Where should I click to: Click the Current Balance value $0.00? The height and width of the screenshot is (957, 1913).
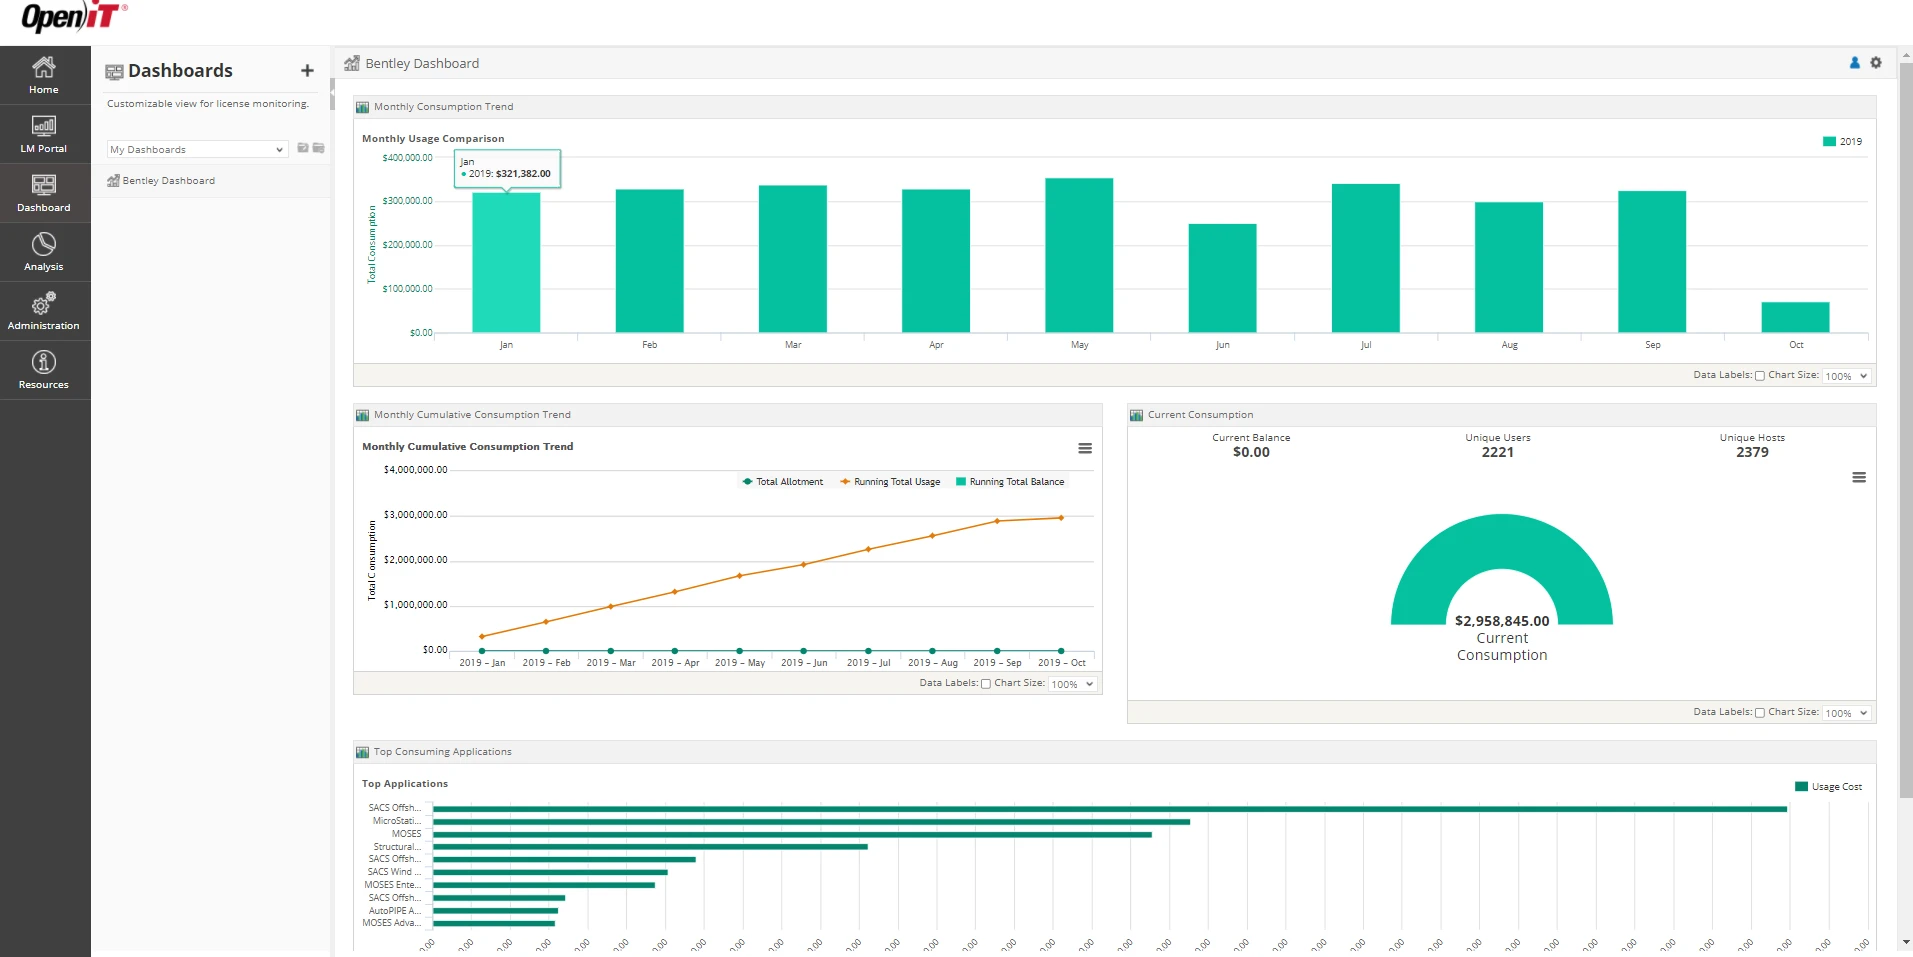point(1251,453)
